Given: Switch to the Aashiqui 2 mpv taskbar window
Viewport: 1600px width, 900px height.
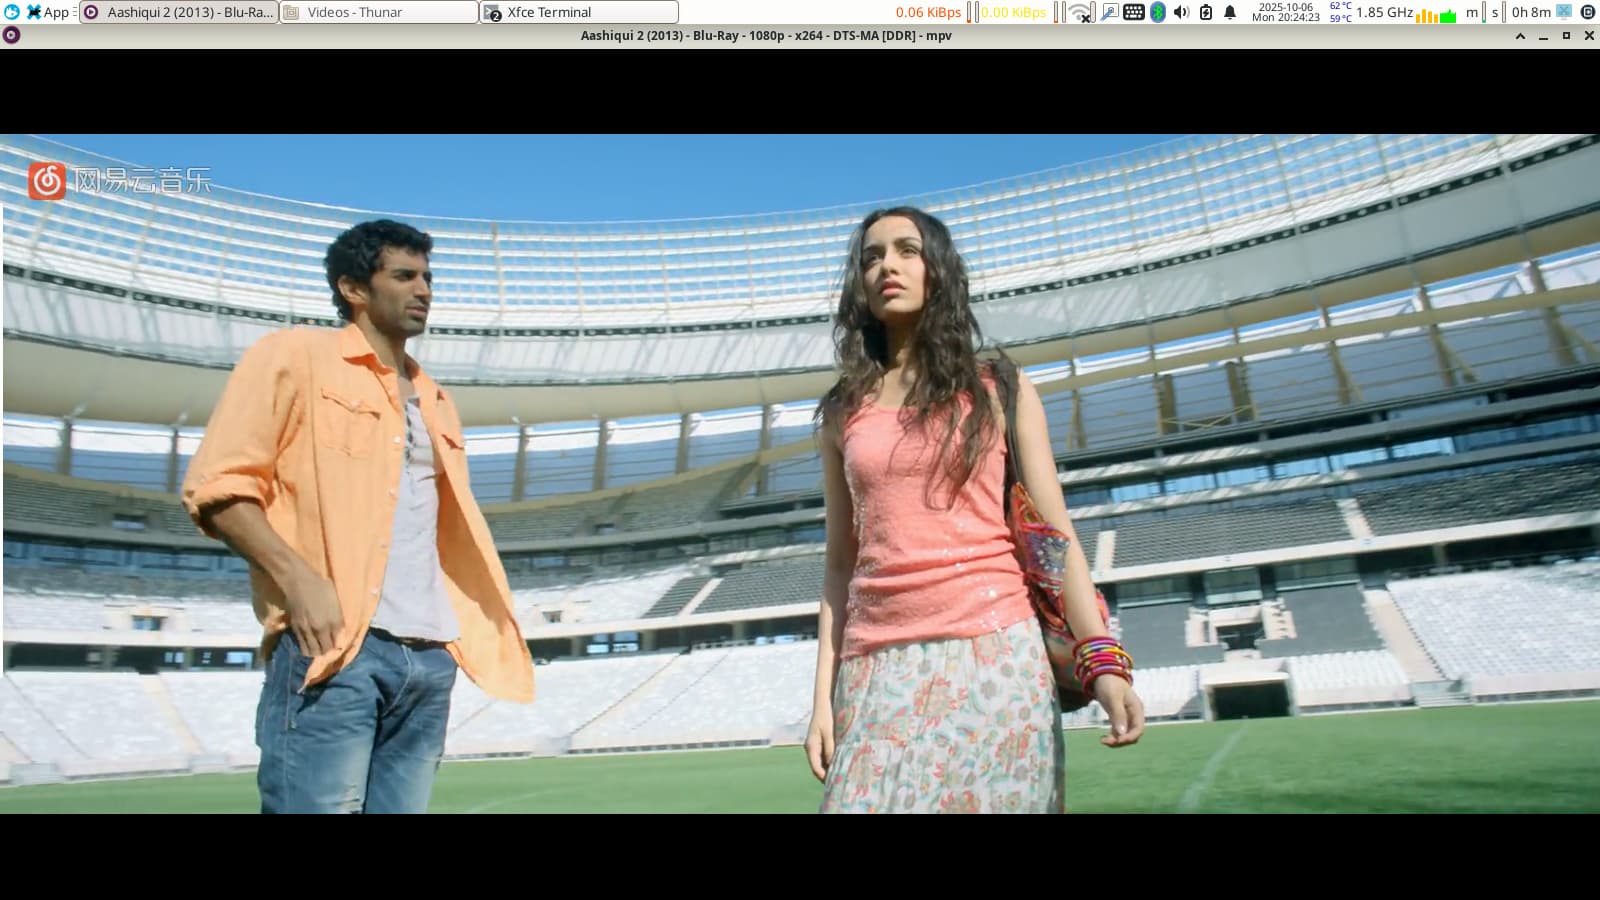Looking at the screenshot, I should point(179,12).
